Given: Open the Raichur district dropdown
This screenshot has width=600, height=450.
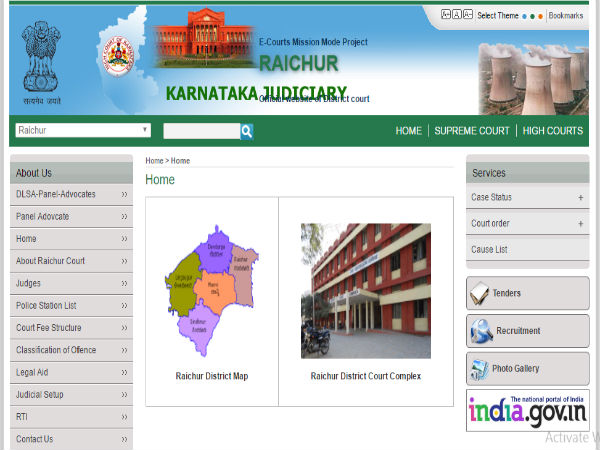Looking at the screenshot, I should [x=83, y=130].
